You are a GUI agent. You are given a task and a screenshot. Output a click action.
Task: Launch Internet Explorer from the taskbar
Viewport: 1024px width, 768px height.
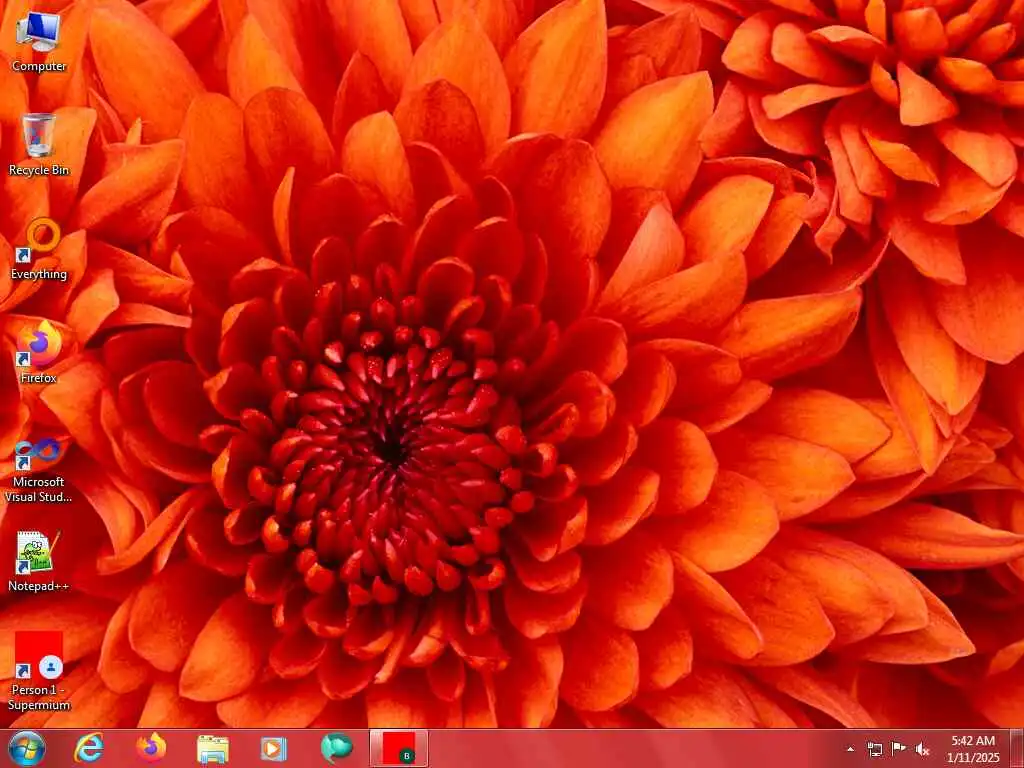pyautogui.click(x=89, y=748)
